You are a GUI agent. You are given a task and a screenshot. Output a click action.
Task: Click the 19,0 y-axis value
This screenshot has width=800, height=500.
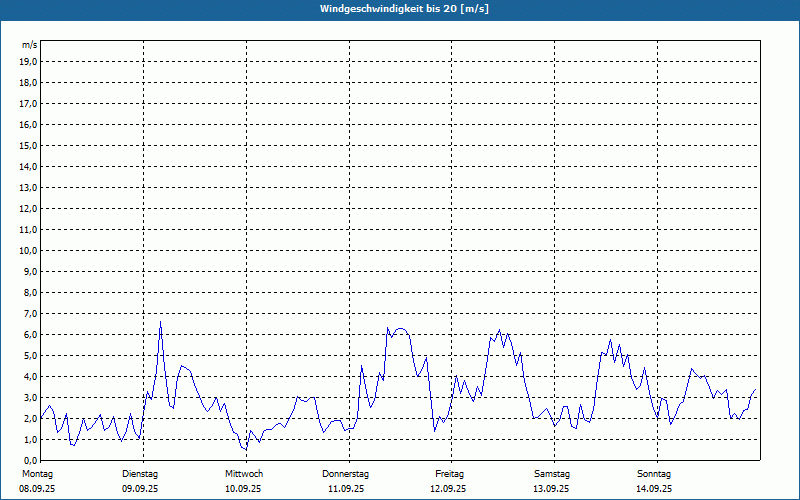pyautogui.click(x=29, y=61)
